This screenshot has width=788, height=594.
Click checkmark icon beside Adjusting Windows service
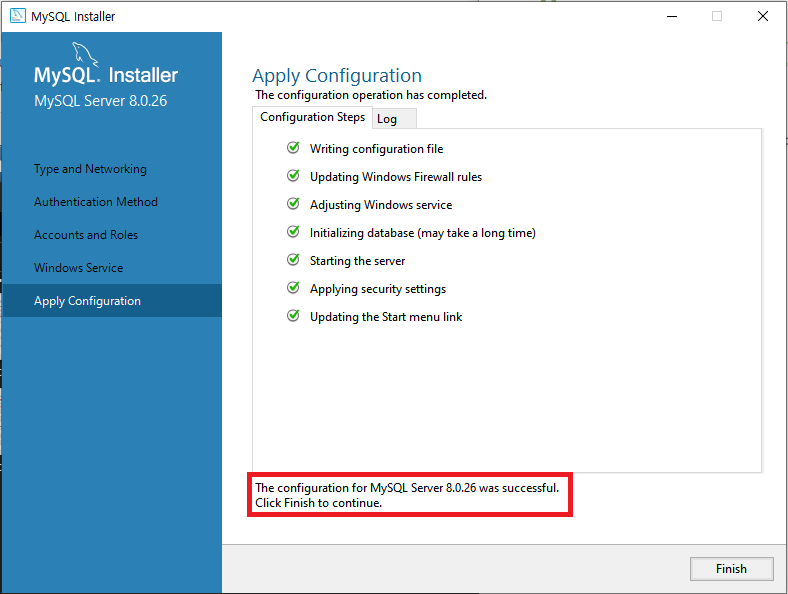(293, 204)
